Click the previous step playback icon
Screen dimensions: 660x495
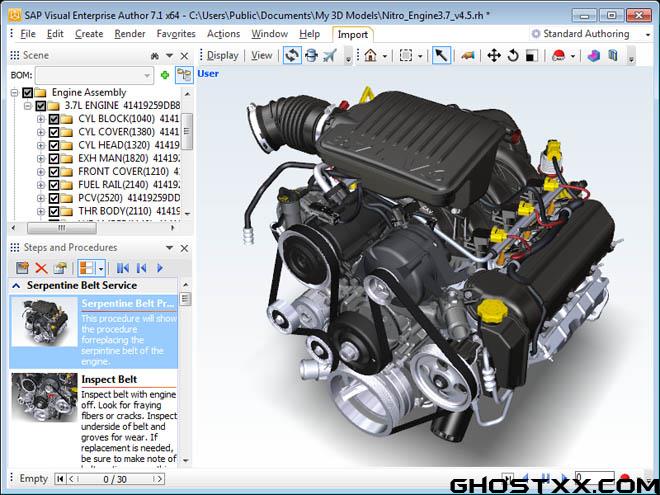click(x=141, y=268)
